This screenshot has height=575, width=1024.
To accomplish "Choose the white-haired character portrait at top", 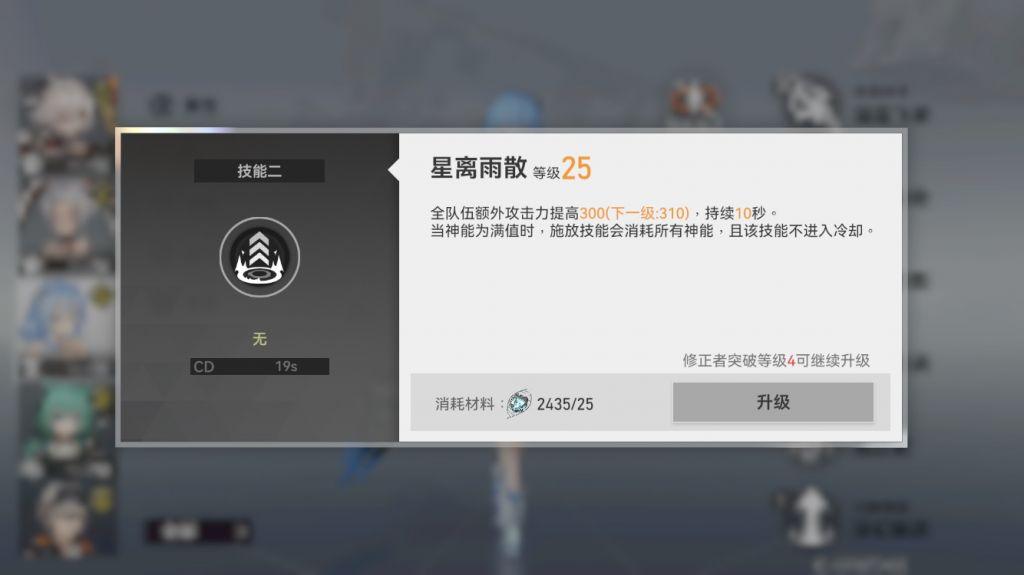I will pos(67,124).
